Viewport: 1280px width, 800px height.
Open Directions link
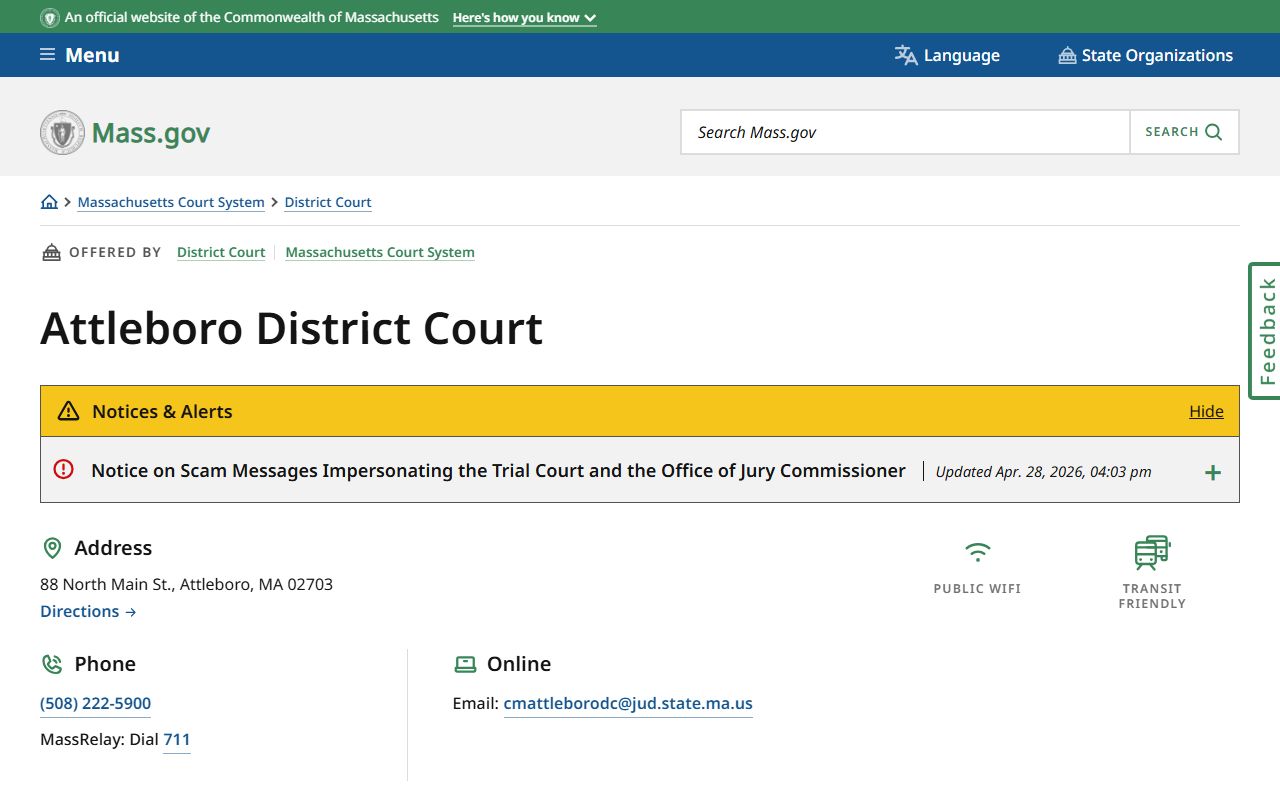click(x=88, y=611)
